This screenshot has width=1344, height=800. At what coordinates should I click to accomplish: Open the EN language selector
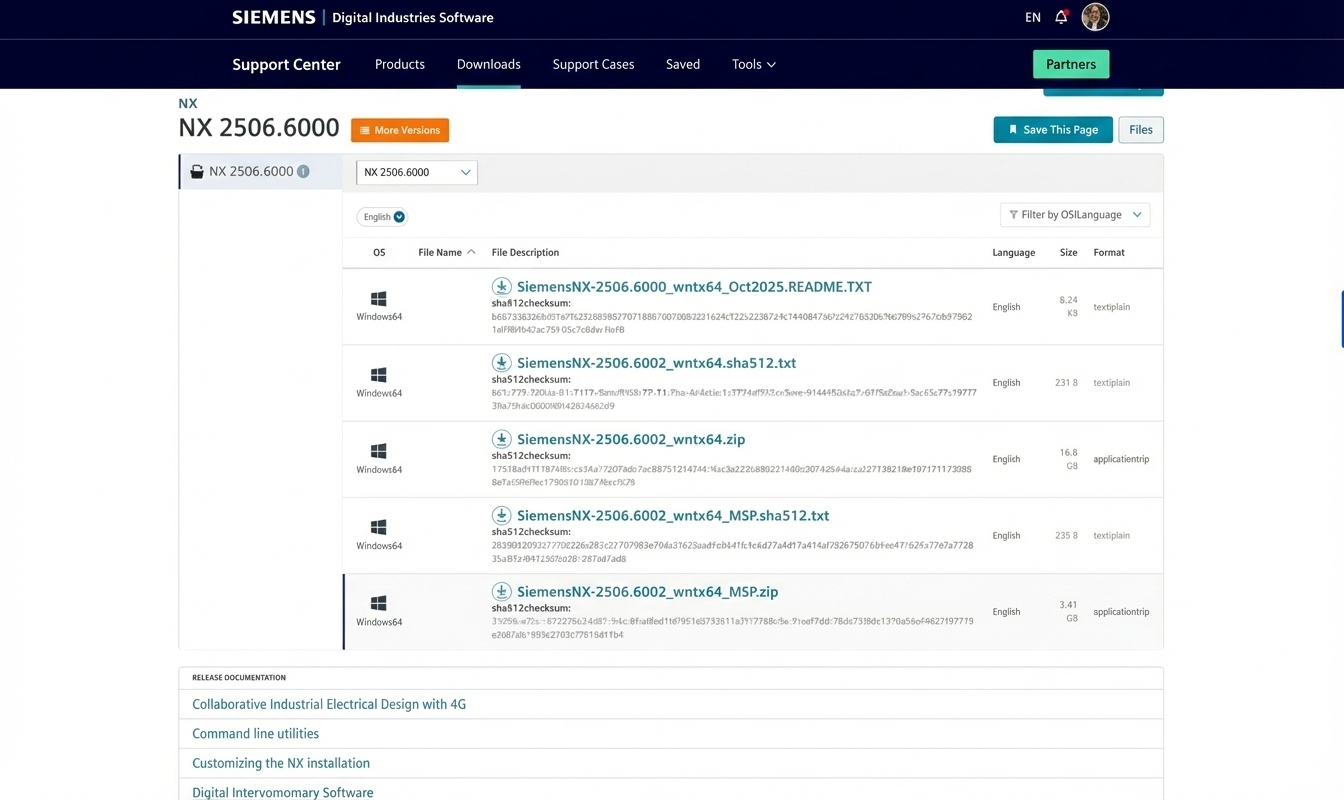(1033, 17)
